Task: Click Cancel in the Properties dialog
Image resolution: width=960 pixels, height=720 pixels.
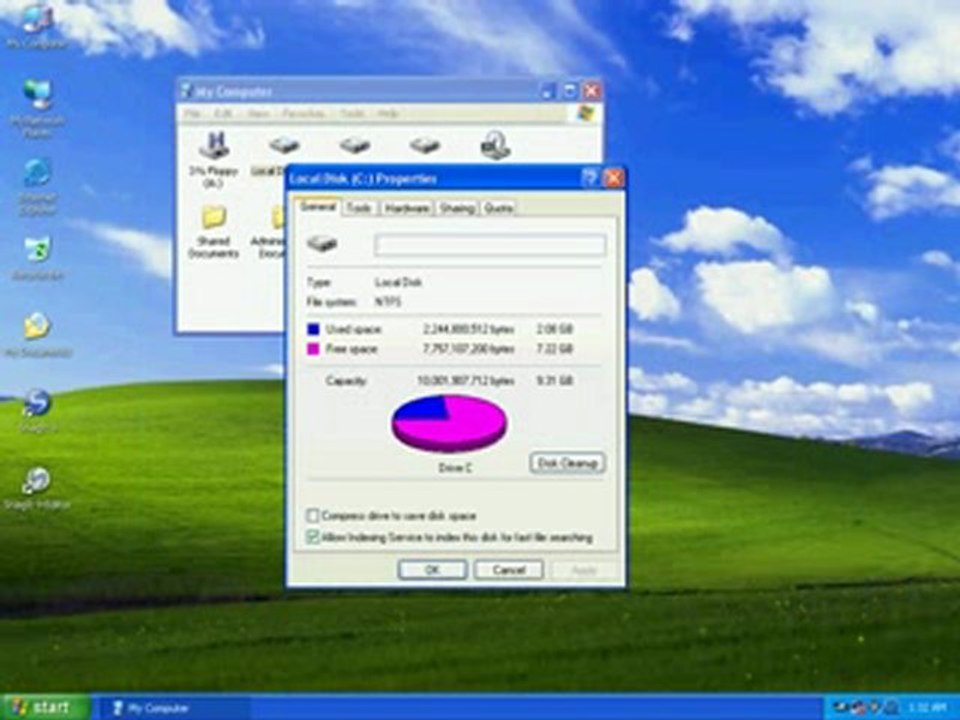Action: 509,570
